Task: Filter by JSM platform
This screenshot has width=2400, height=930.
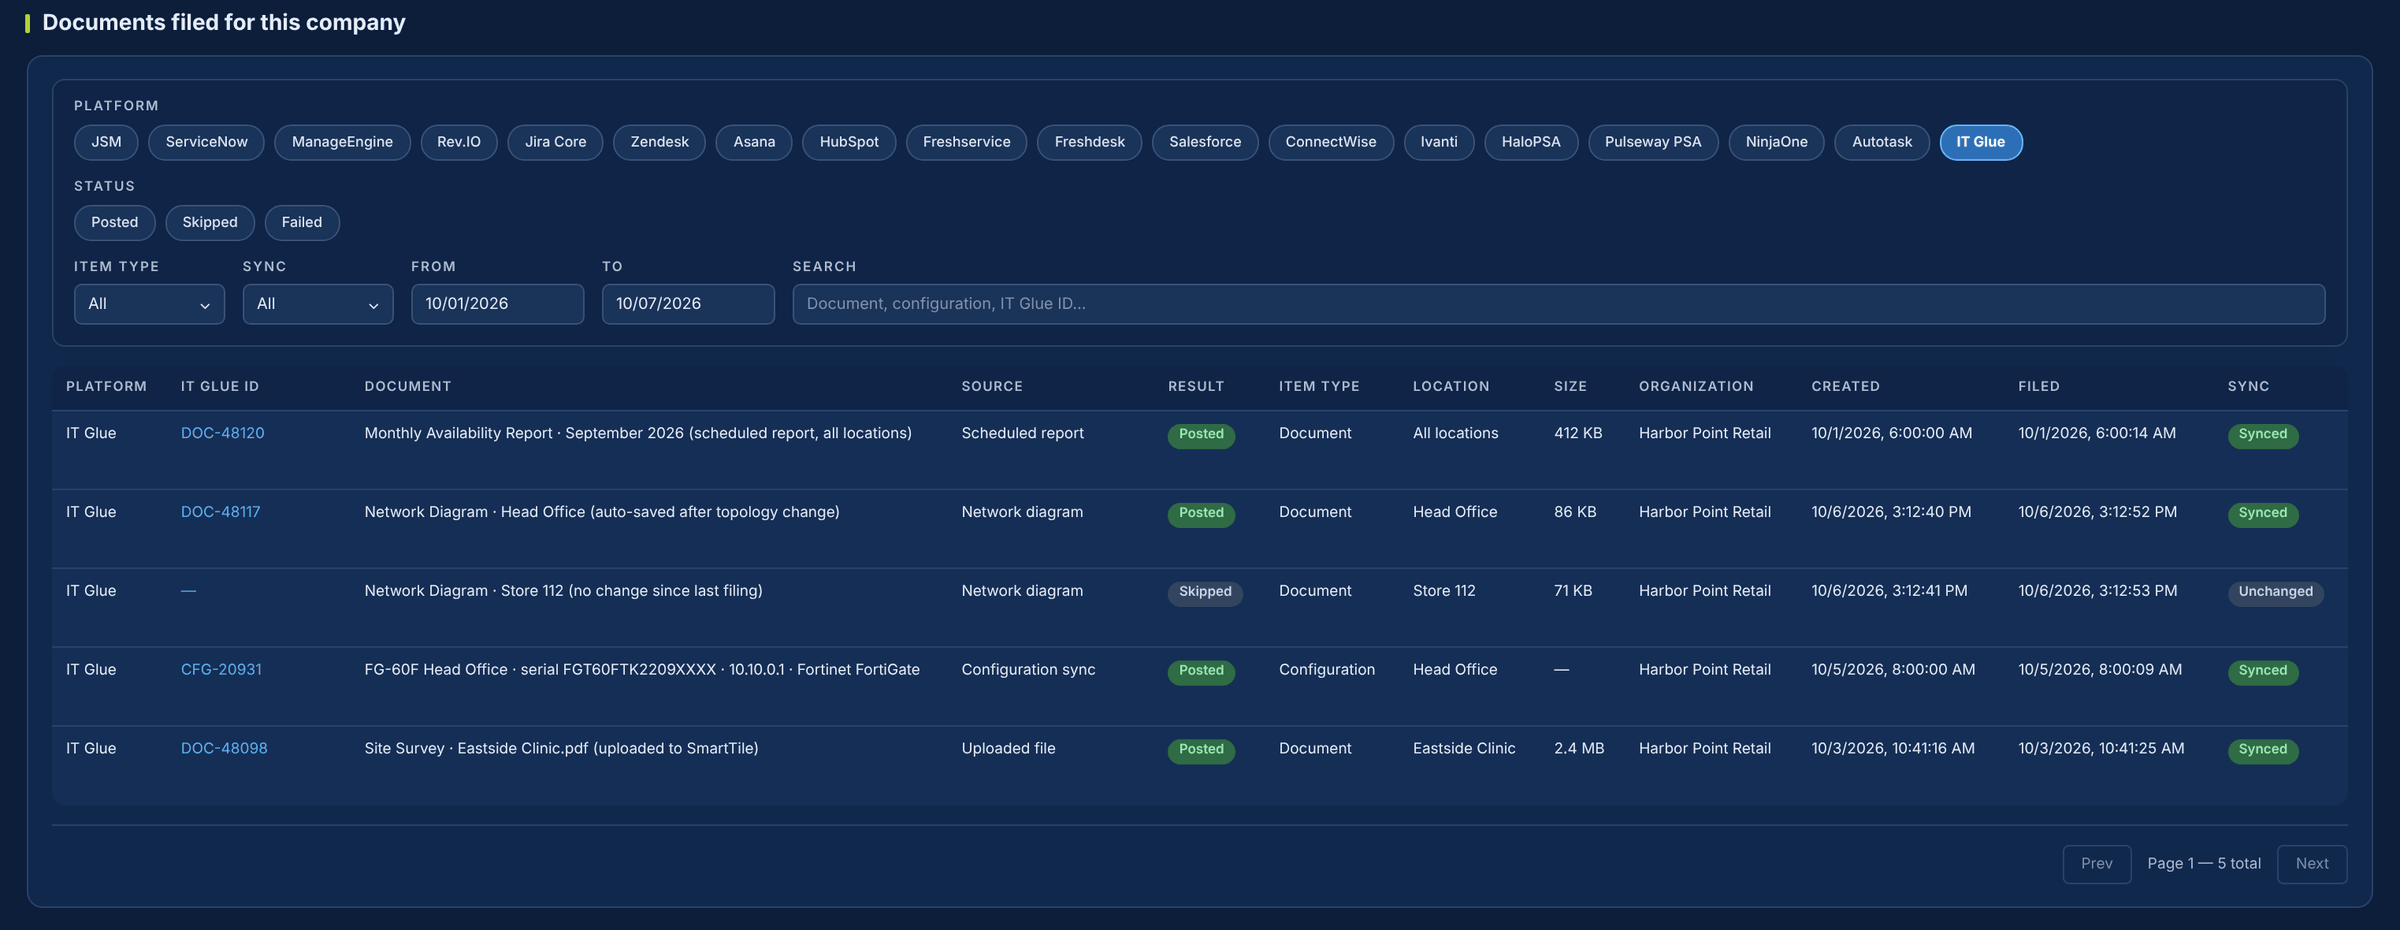Action: coord(106,142)
